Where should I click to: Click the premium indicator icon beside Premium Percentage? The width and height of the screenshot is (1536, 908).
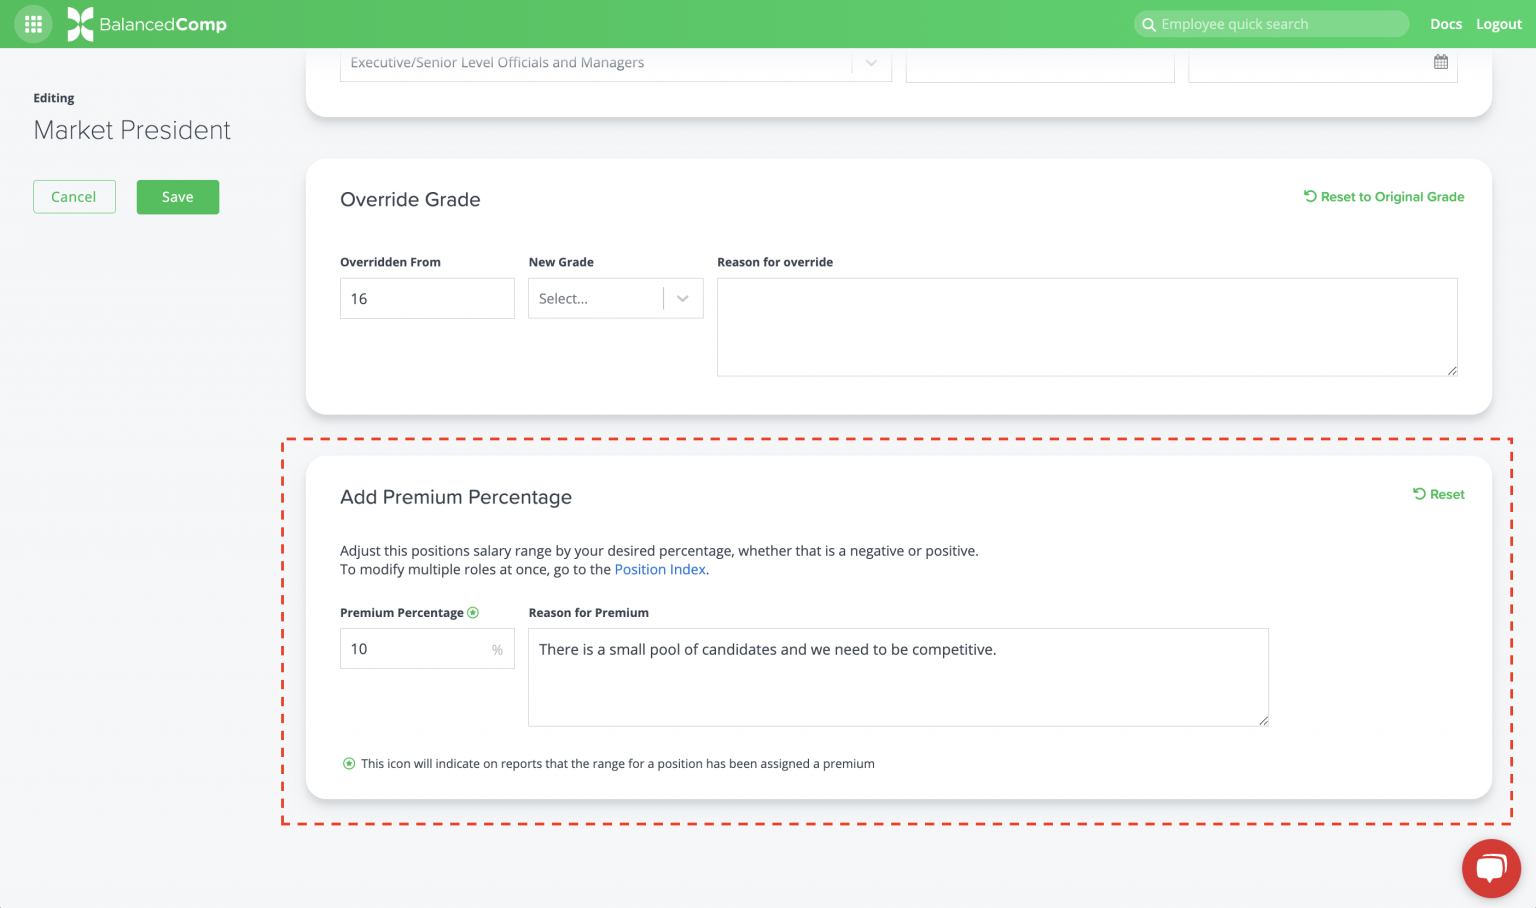[473, 613]
